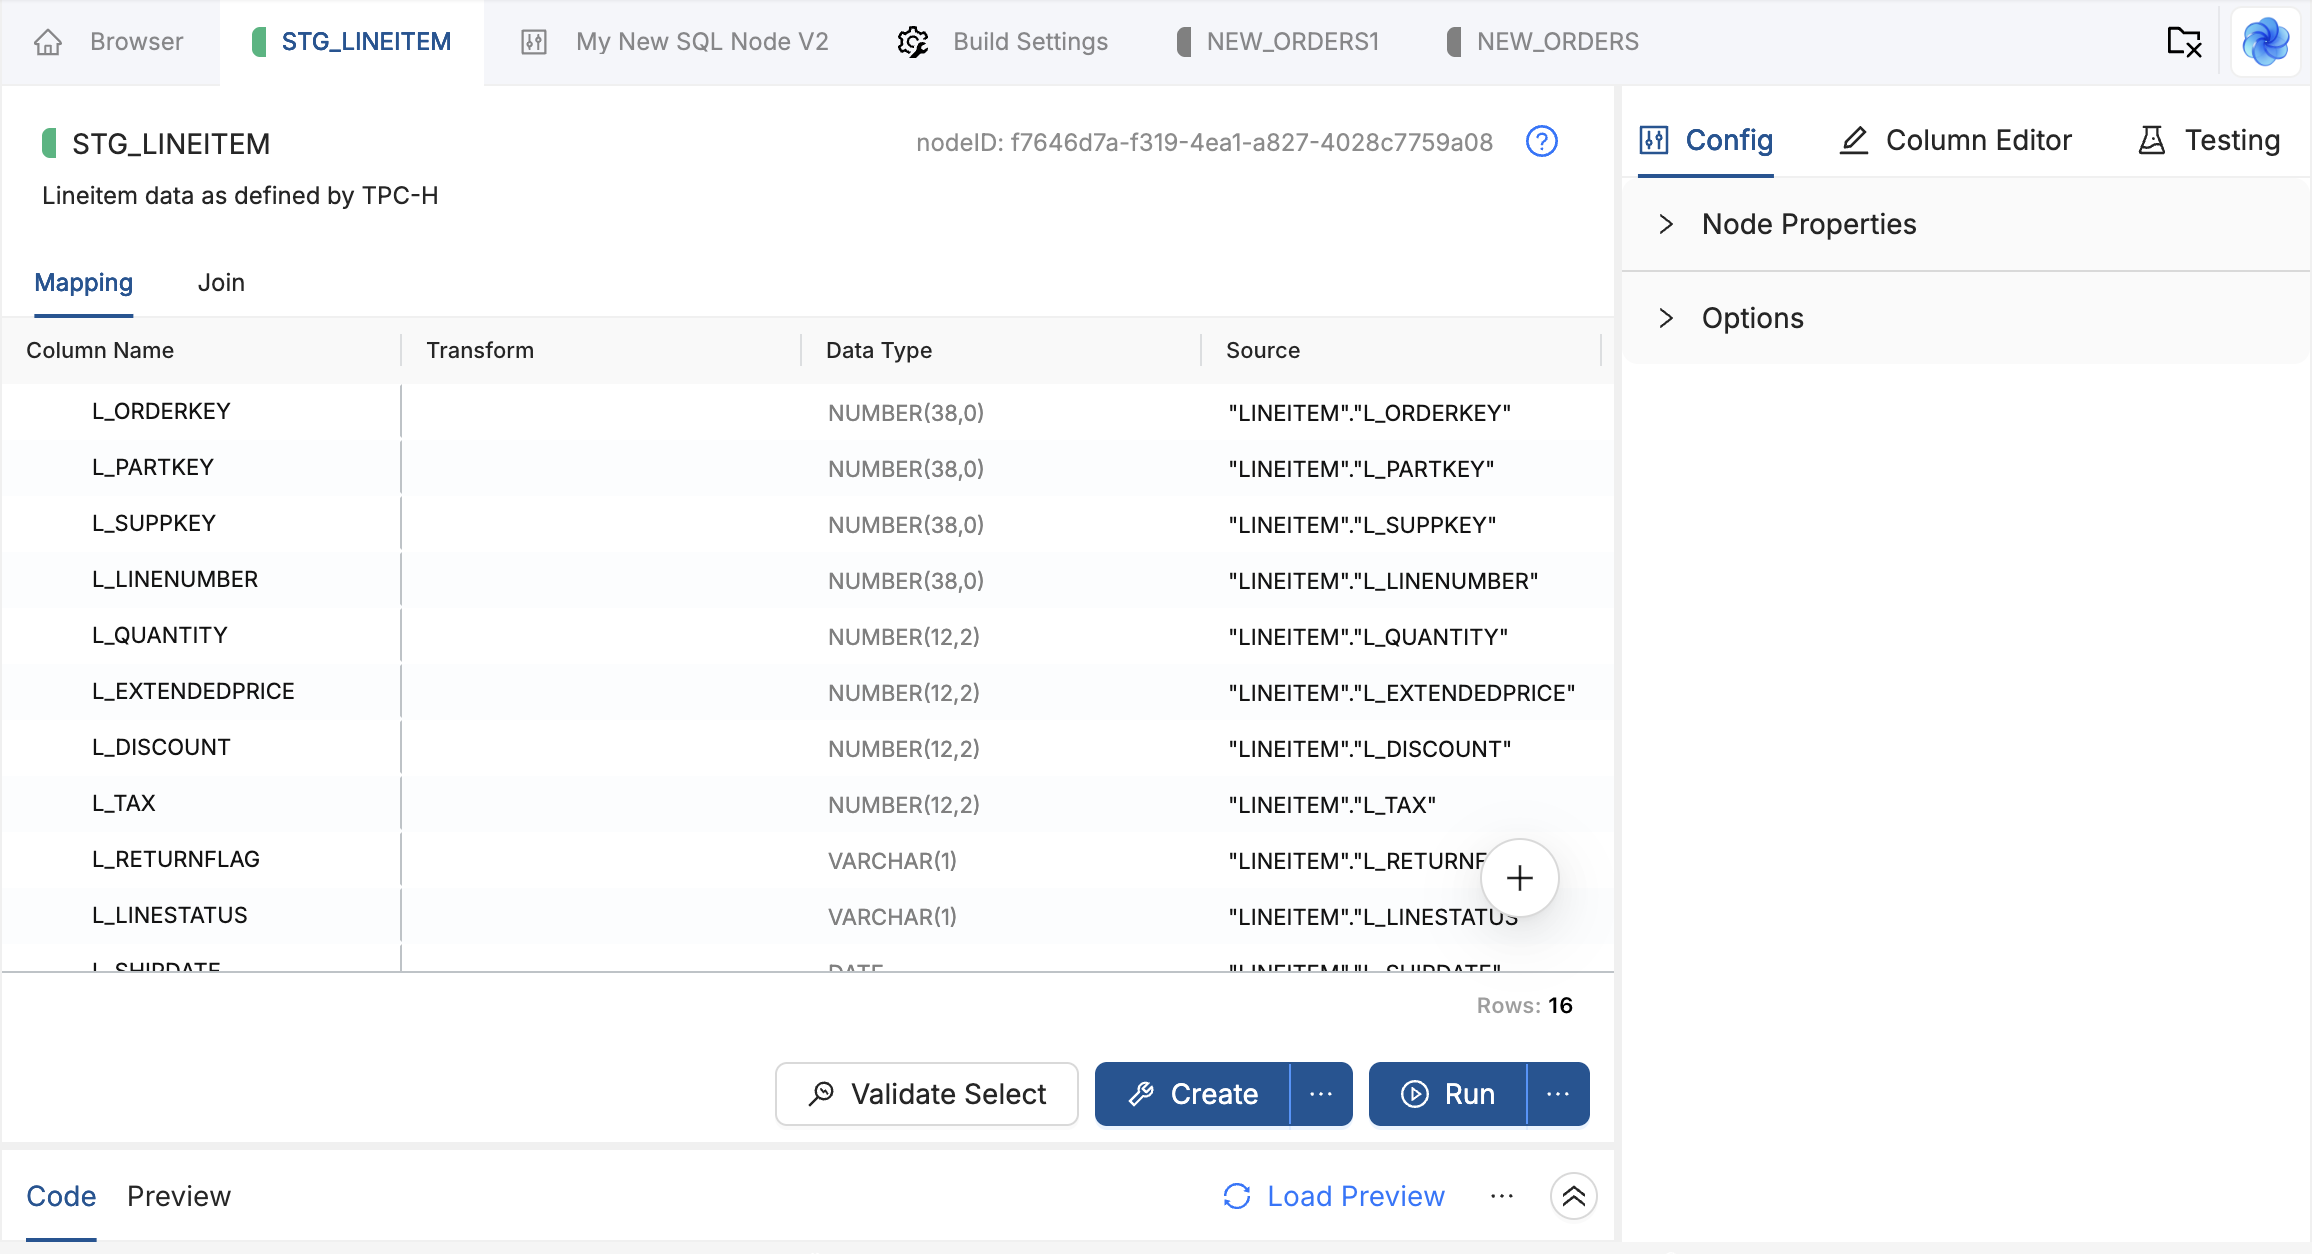Open the Coalesce pinwheel logo menu
The image size is (2312, 1254).
tap(2265, 42)
